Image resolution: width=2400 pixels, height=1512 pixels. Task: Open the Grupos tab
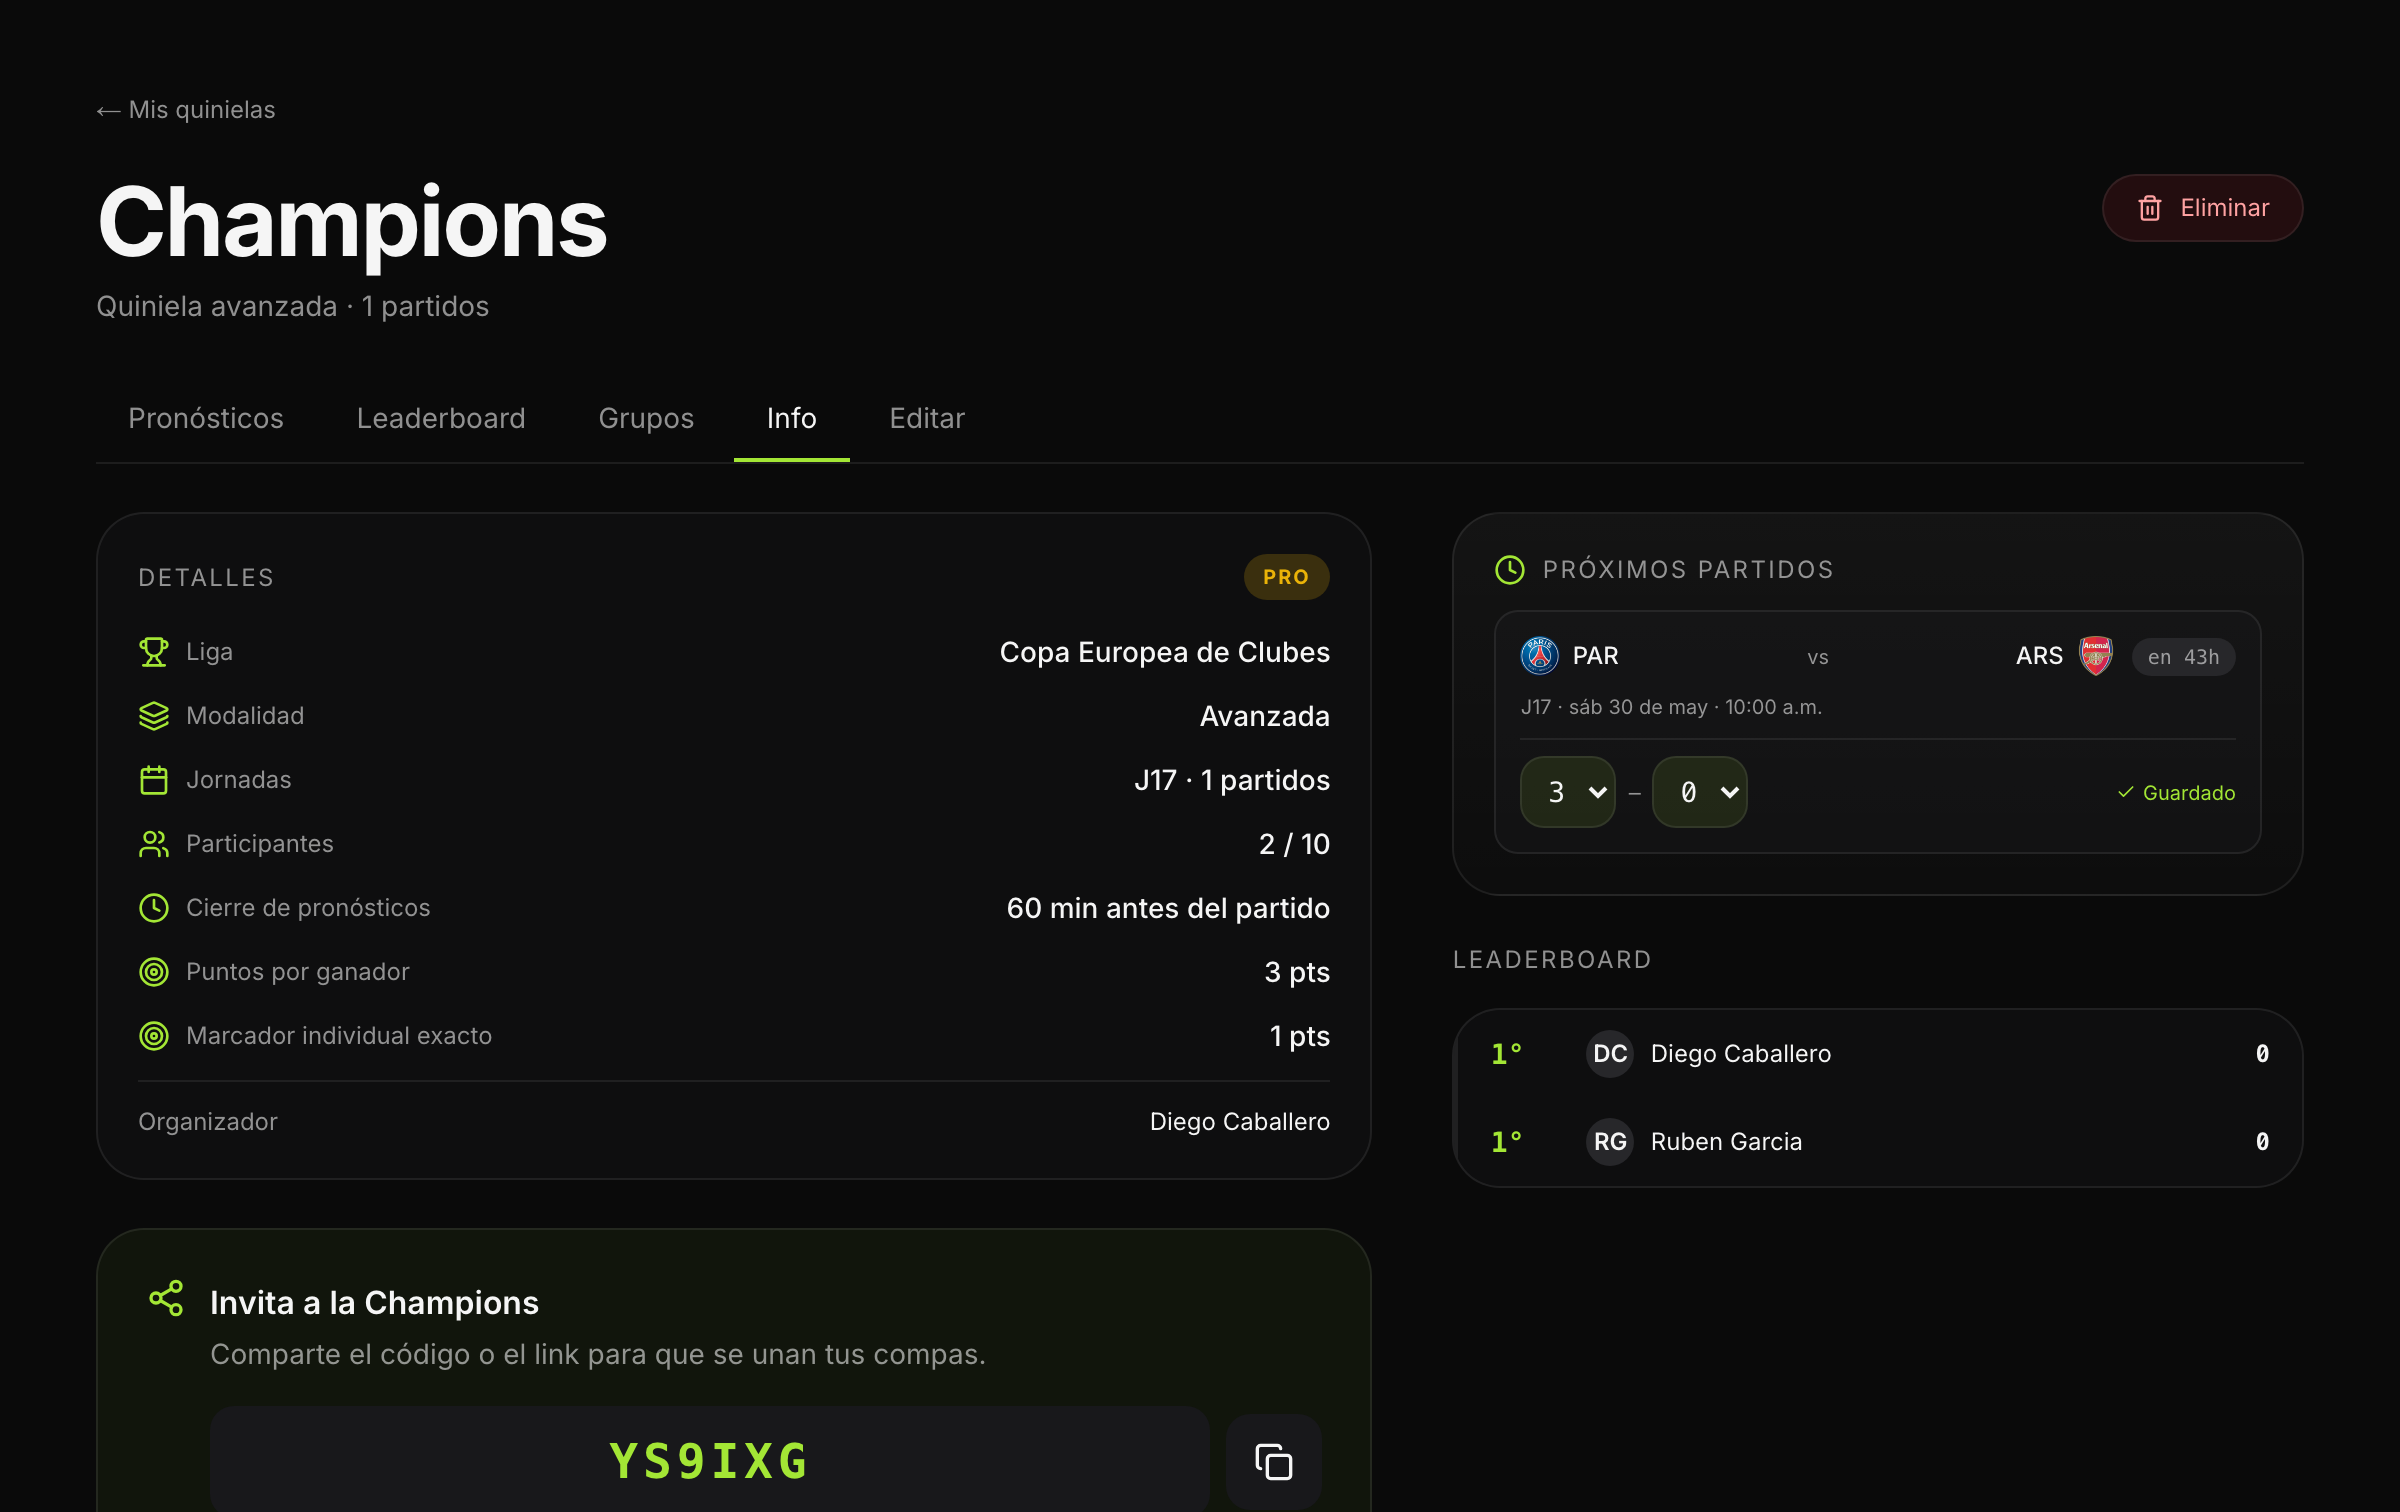point(646,418)
